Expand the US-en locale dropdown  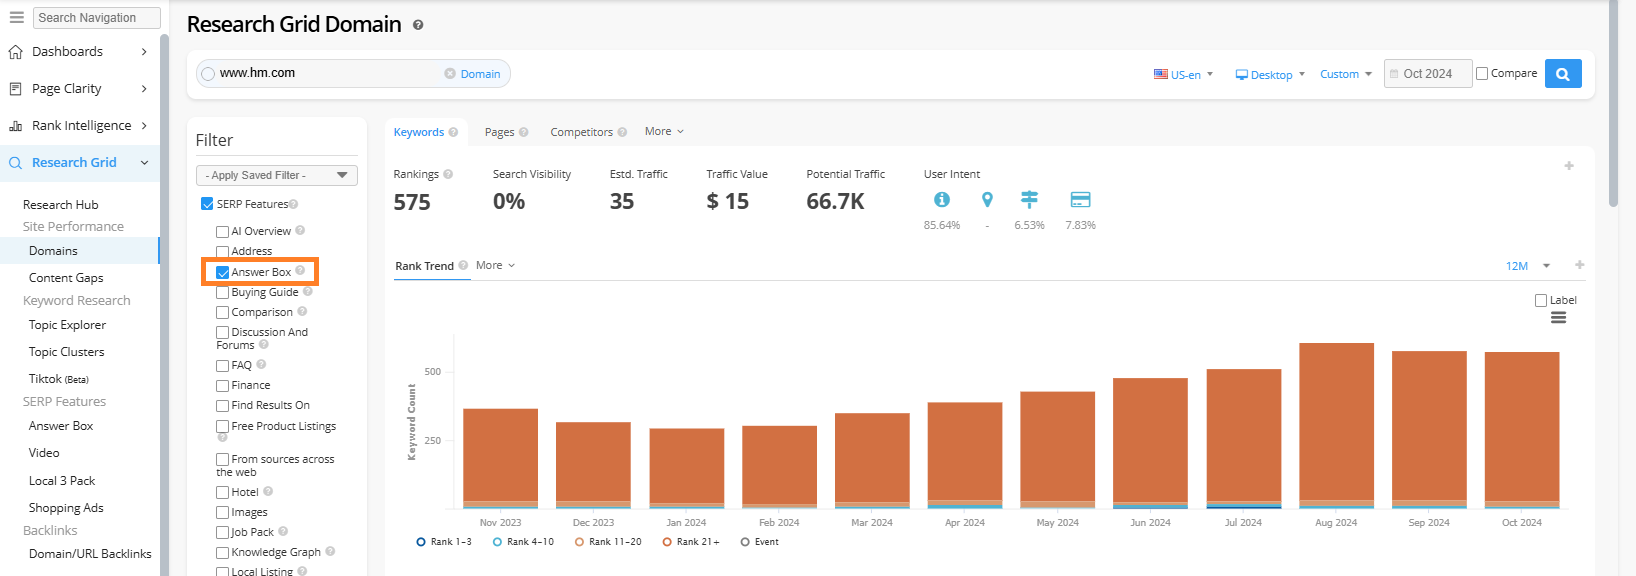click(x=1184, y=74)
